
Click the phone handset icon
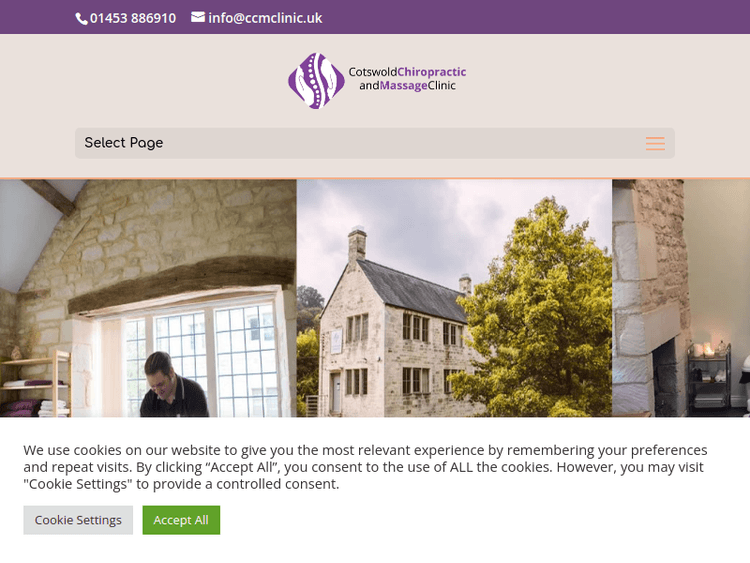[81, 19]
